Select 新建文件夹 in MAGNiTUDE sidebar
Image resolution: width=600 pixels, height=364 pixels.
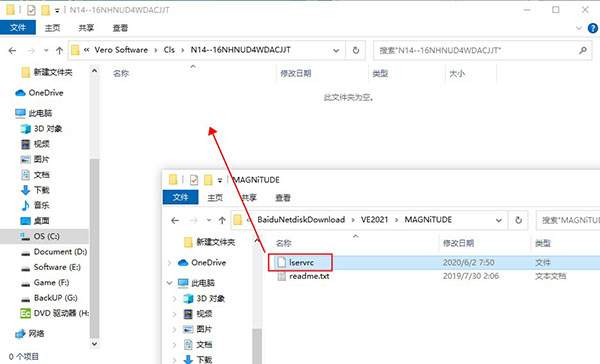click(x=210, y=242)
